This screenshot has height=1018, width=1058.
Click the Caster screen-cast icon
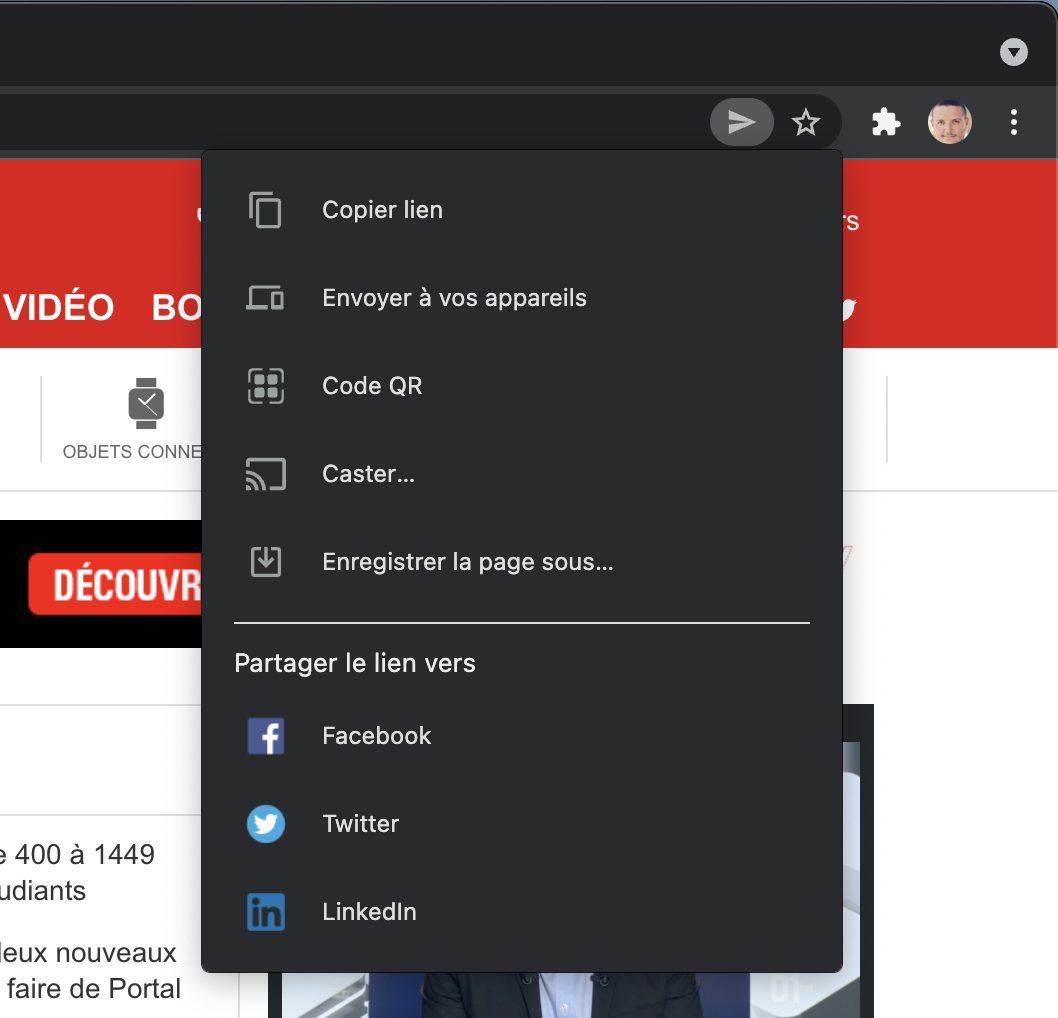tap(266, 474)
